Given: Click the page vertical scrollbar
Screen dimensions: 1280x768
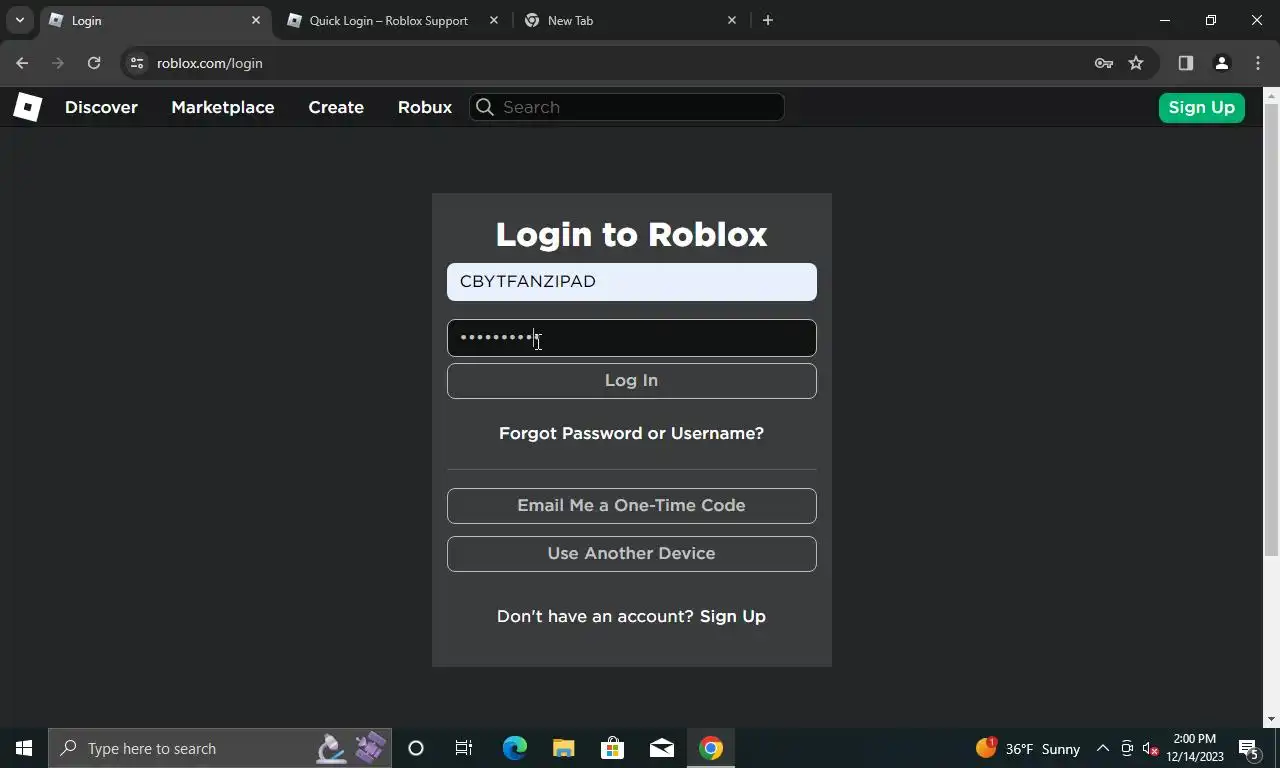Looking at the screenshot, I should [x=1271, y=330].
